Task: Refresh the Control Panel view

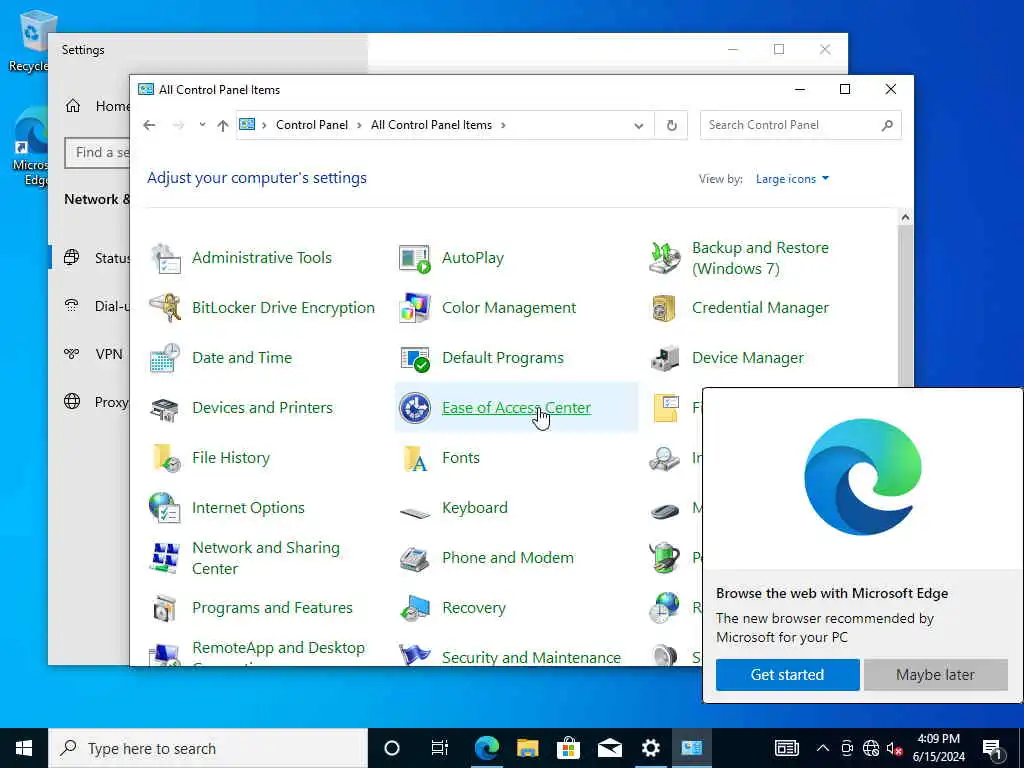Action: pyautogui.click(x=671, y=125)
